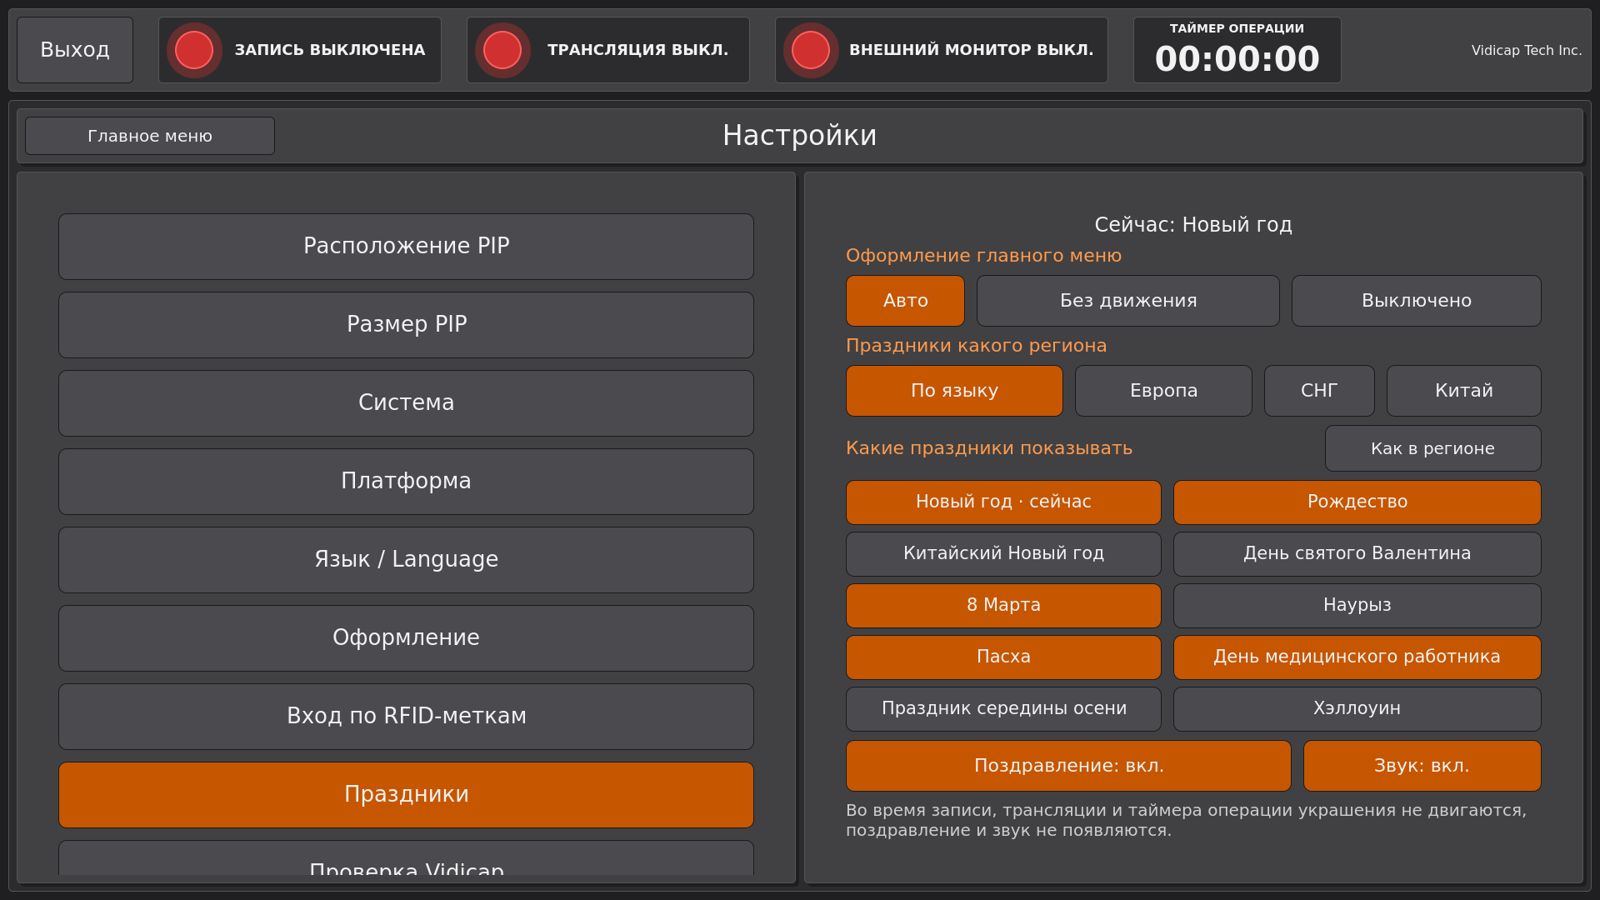Viewport: 1600px width, 900px height.
Task: Choose Китай holiday region
Action: click(x=1464, y=391)
